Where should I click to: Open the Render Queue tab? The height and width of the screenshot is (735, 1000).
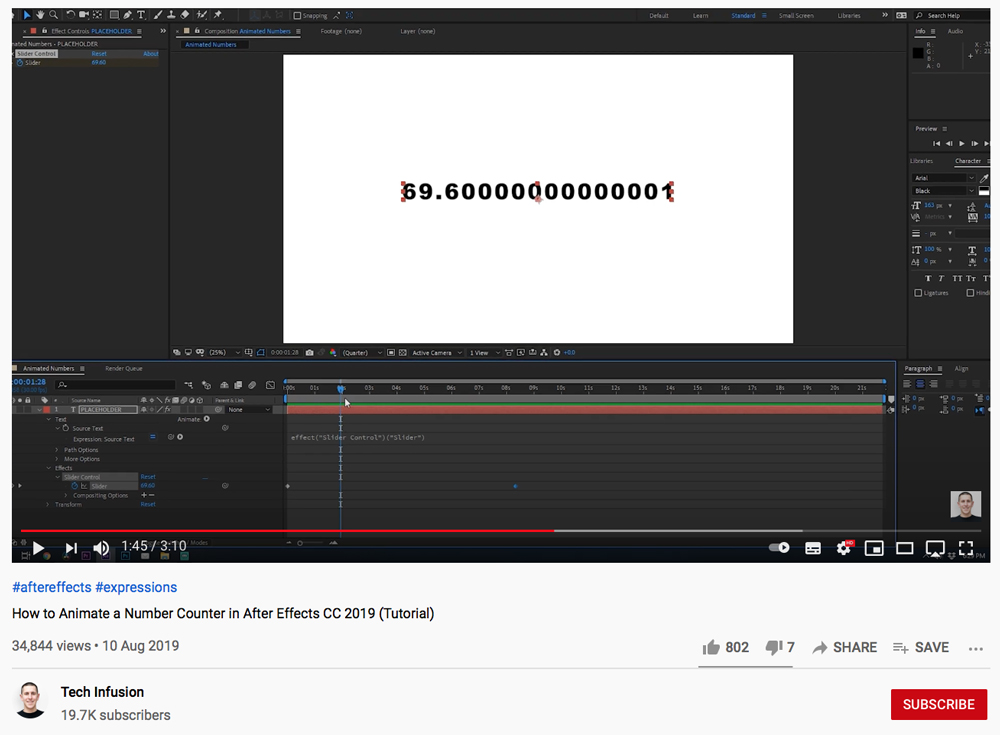point(124,368)
